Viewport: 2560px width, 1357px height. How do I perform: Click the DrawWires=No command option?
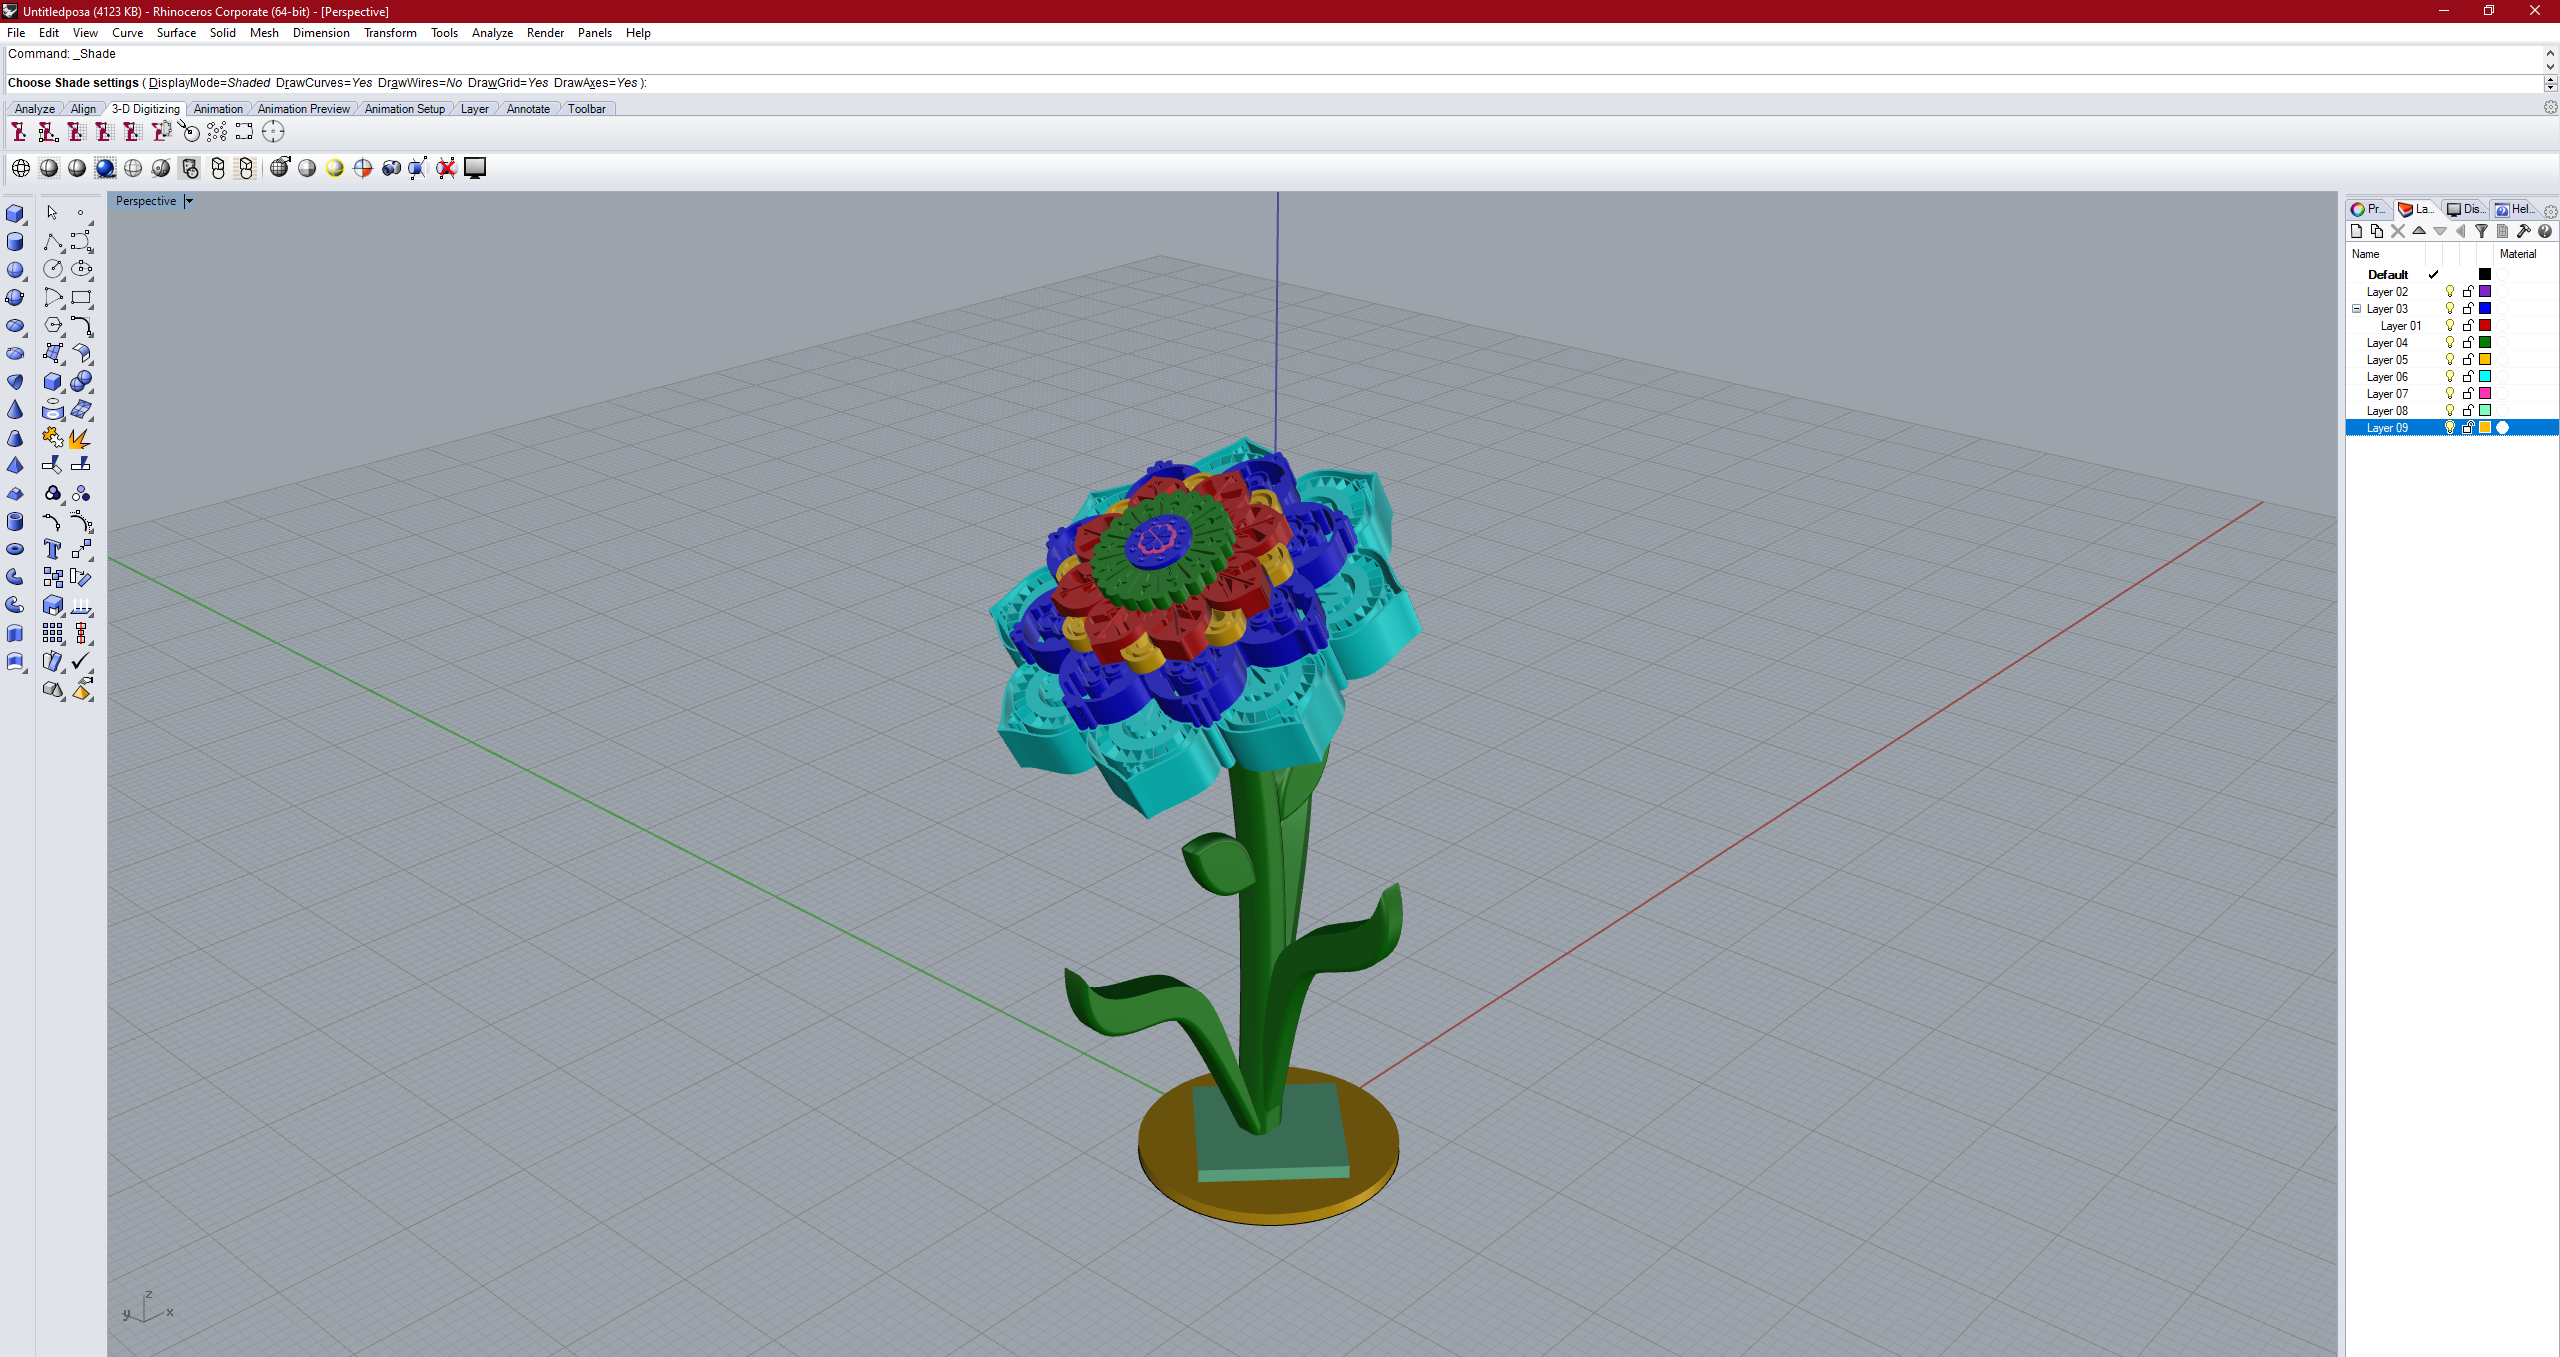pos(420,83)
